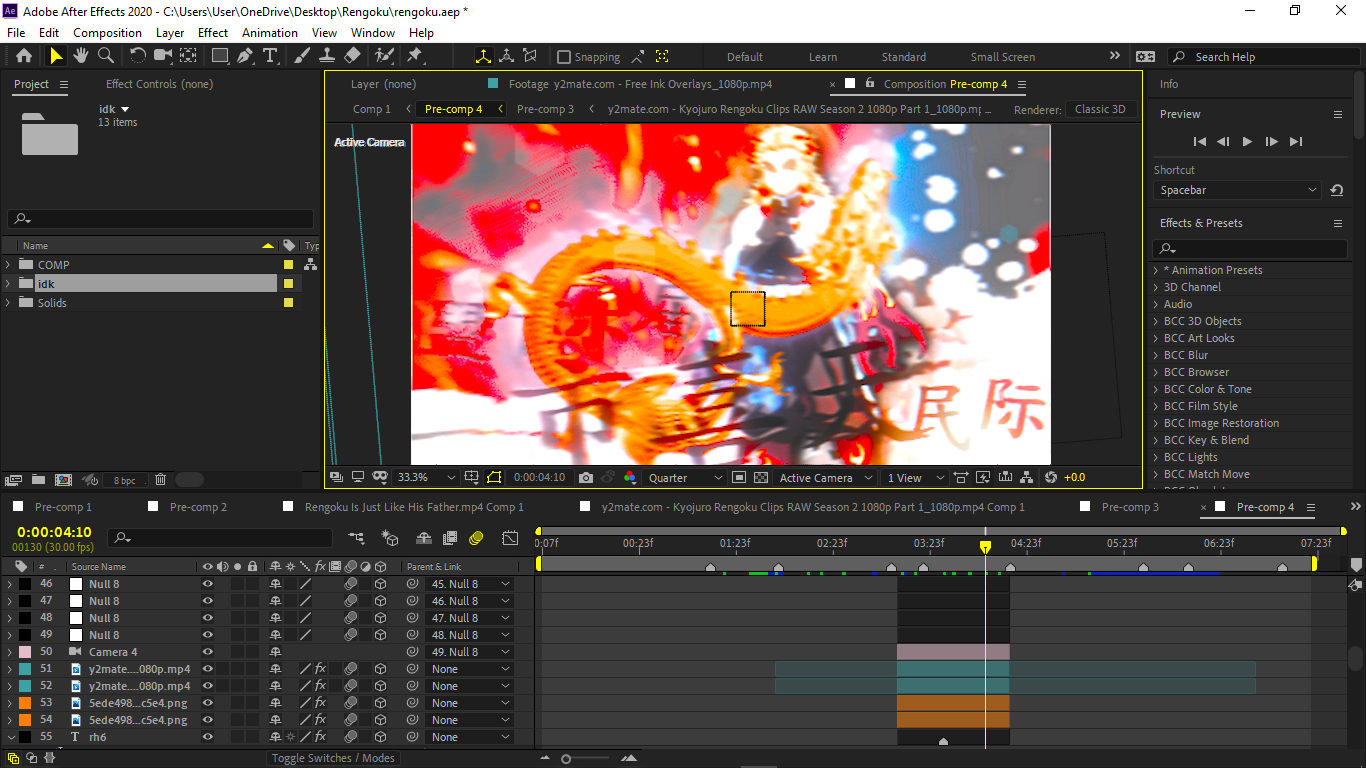Screen dimensions: 1366x768
Task: Select the Horizontal Type tool
Action: 270,56
